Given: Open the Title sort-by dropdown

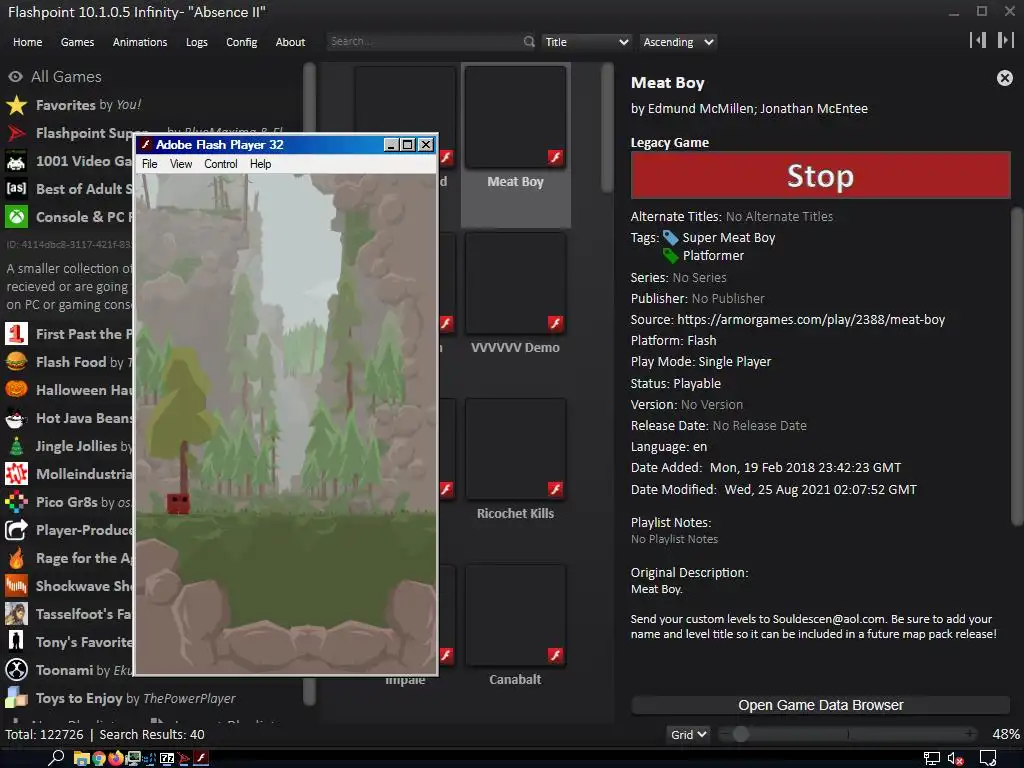Looking at the screenshot, I should pos(586,42).
